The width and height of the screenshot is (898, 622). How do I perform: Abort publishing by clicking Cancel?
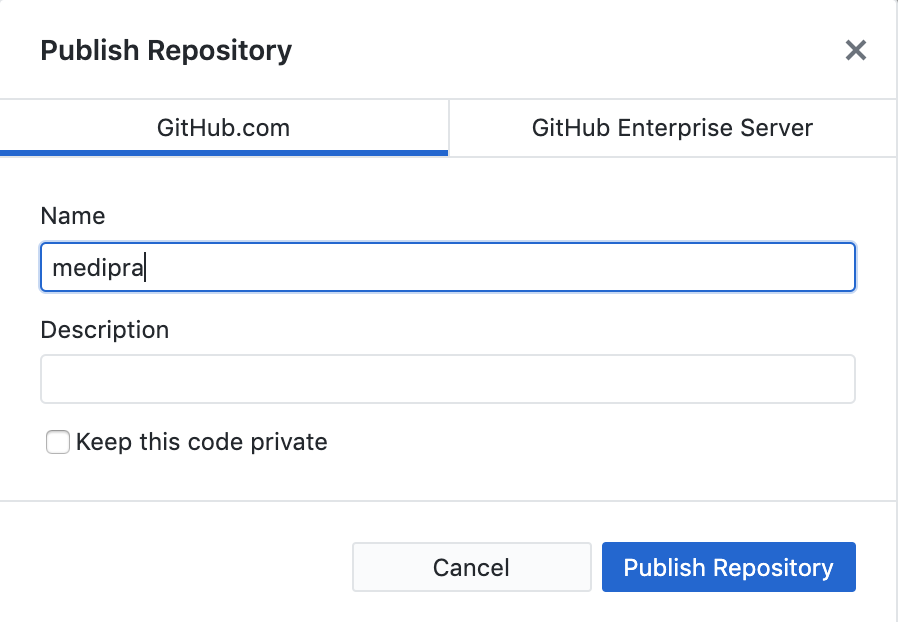coord(471,568)
